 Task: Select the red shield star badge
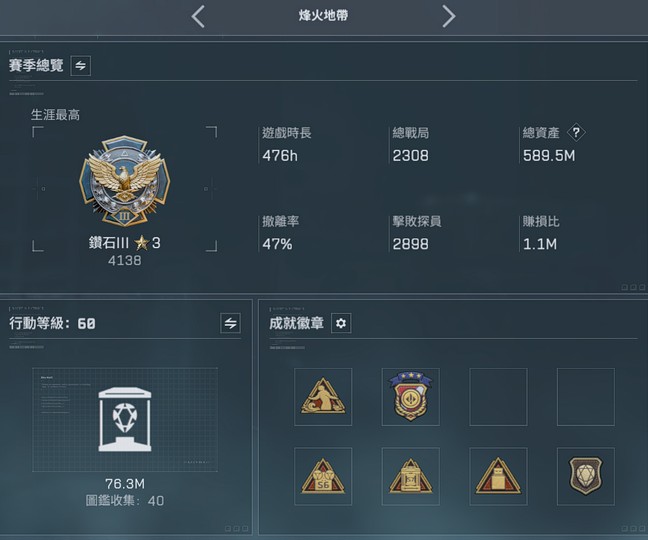pos(411,397)
